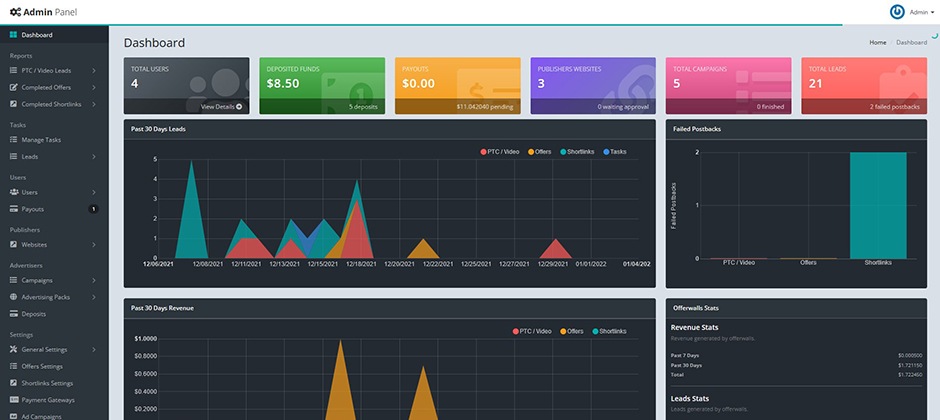Viewport: 940px width, 420px height.
Task: Click the Campaigns list icon
Action: click(13, 280)
